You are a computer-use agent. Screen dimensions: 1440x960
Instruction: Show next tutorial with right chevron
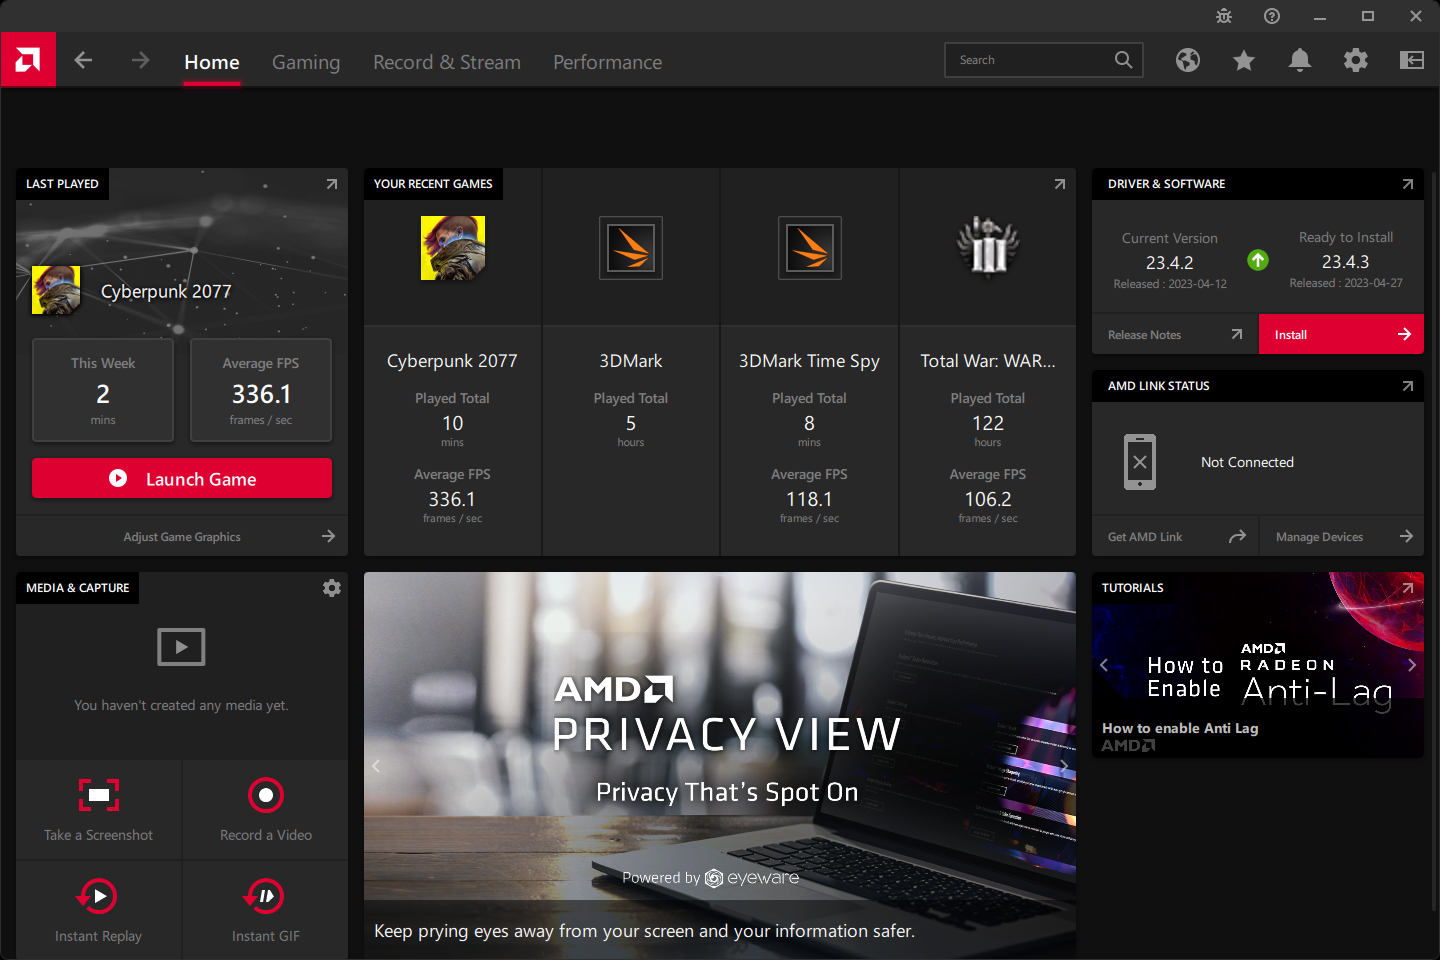(x=1412, y=665)
